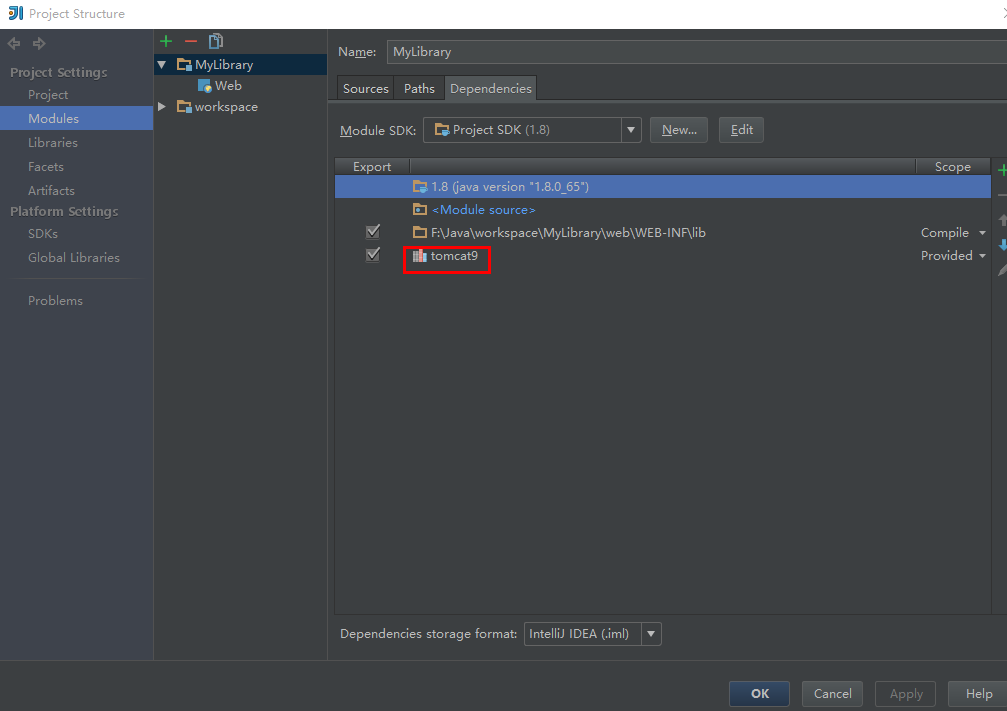The image size is (1007, 711).
Task: Select the Web facet tree item
Action: tap(228, 86)
